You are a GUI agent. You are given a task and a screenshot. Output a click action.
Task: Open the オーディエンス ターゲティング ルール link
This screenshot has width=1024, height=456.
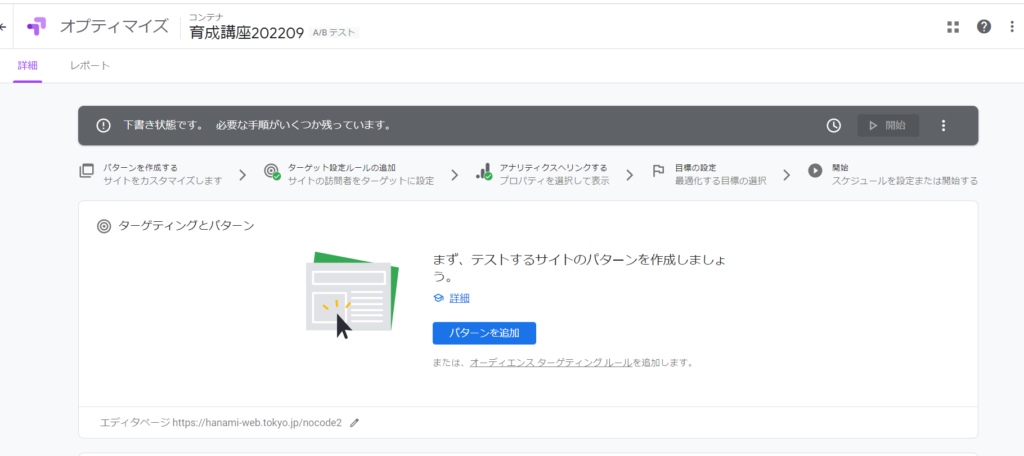550,363
